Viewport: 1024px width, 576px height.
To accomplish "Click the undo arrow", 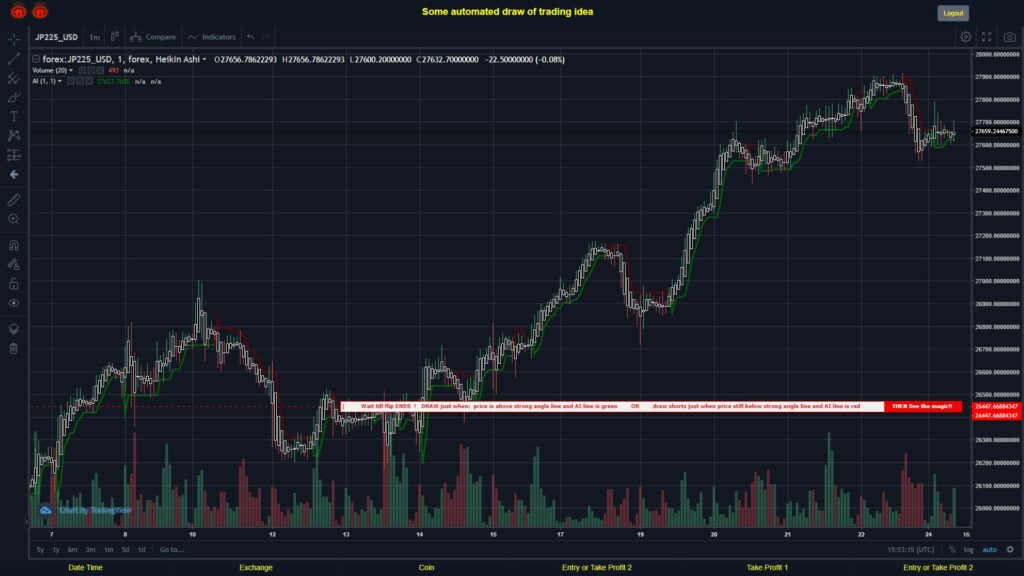I will (251, 37).
